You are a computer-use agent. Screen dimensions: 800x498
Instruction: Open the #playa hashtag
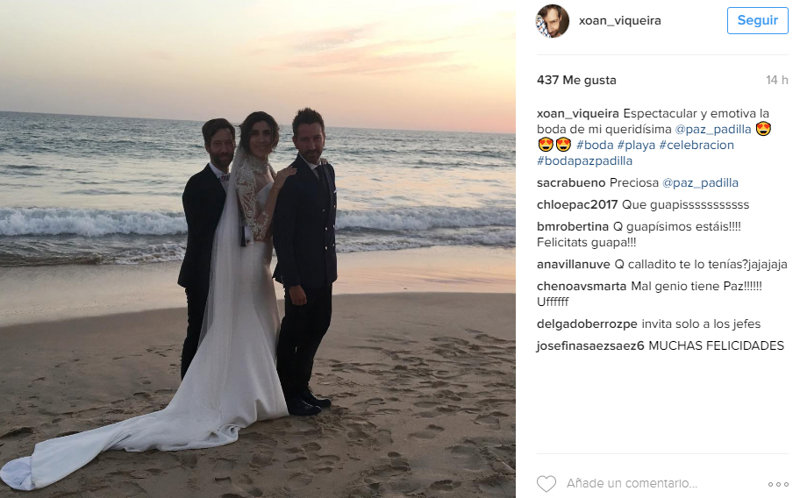click(x=636, y=145)
